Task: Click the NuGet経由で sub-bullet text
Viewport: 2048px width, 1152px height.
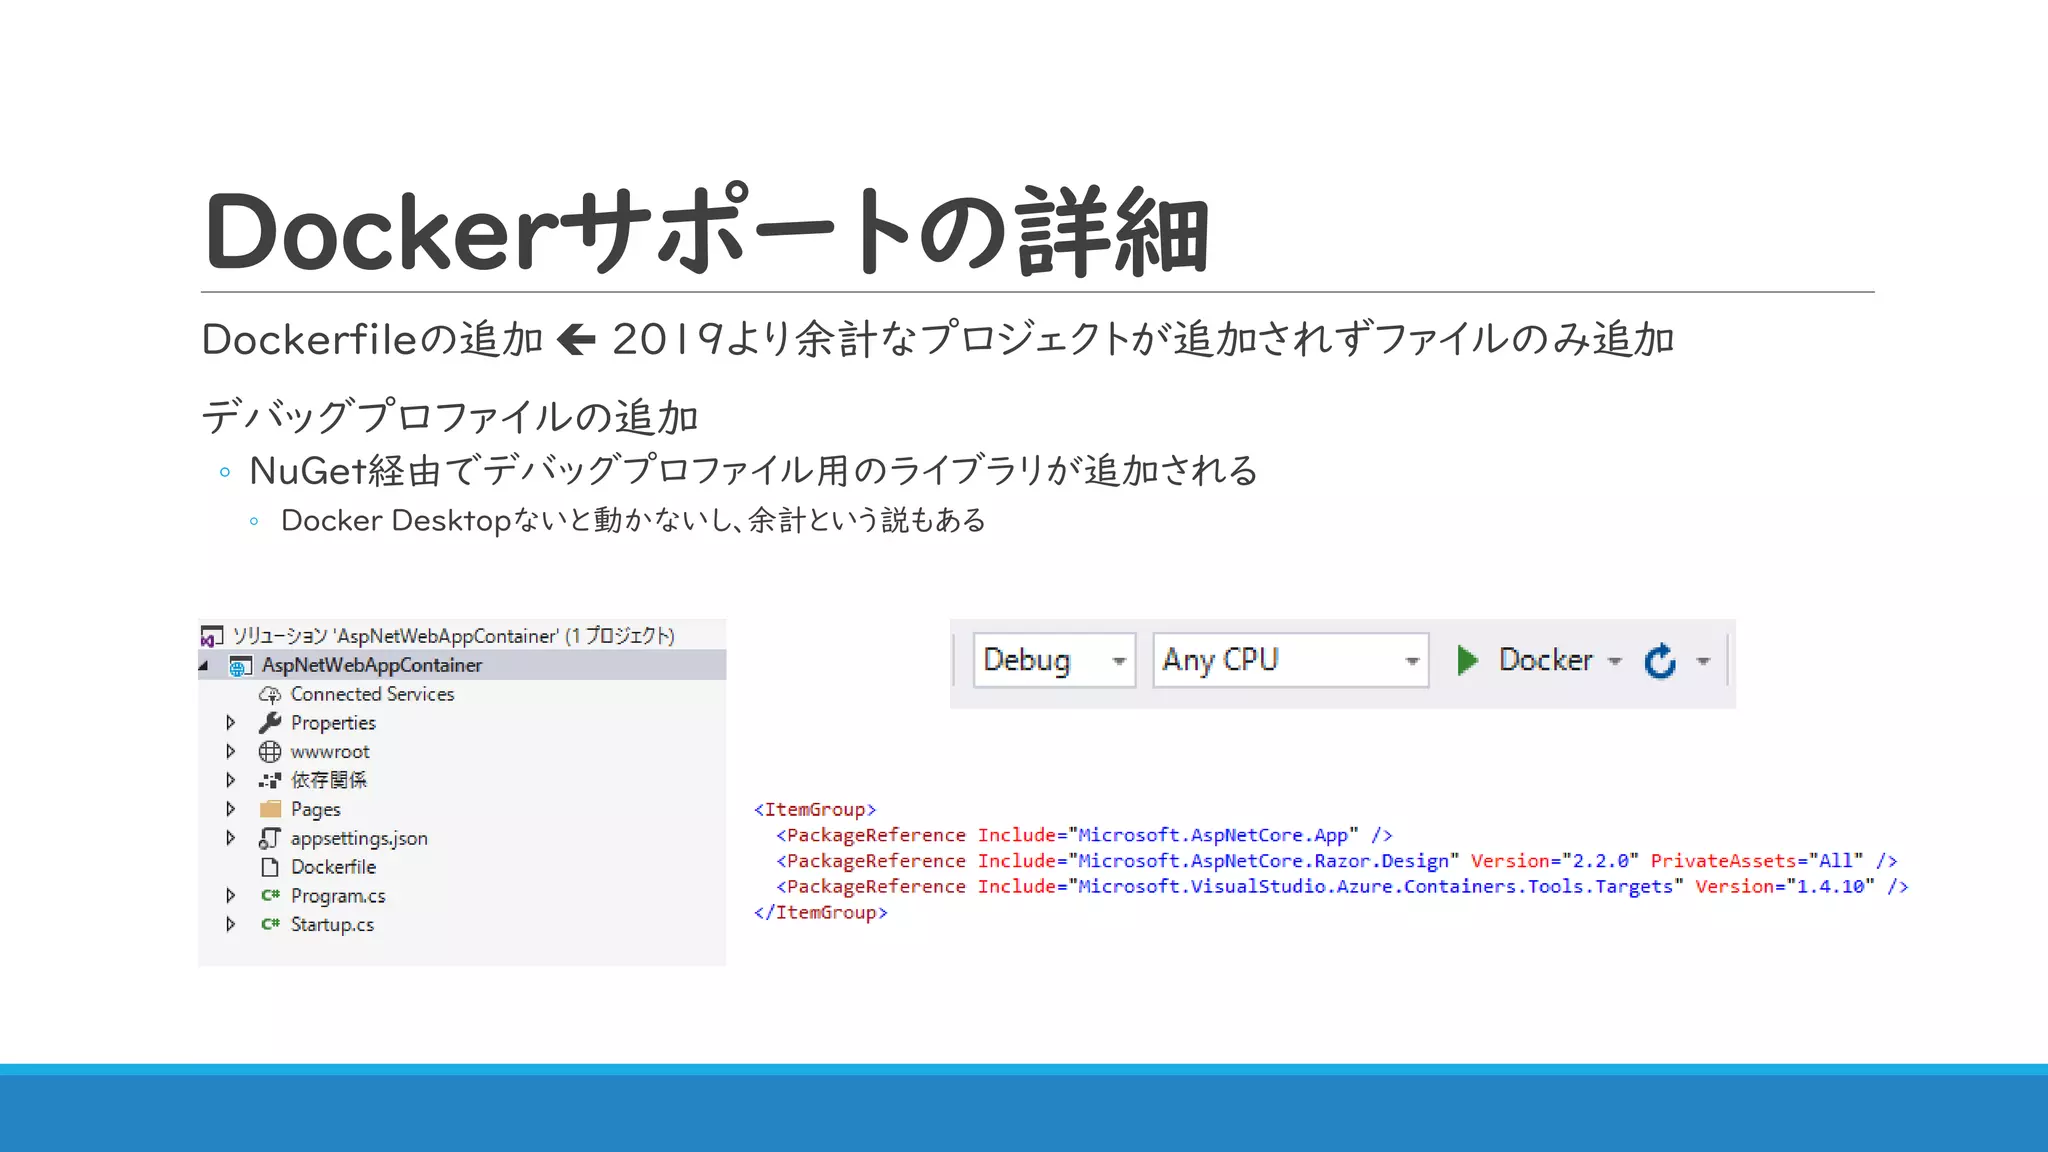Action: (x=753, y=470)
